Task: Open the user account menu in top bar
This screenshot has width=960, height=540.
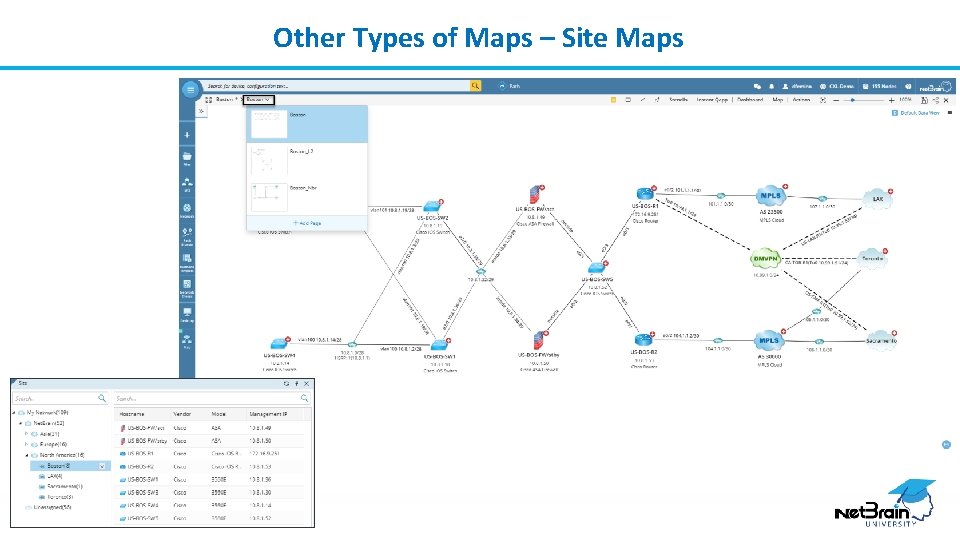Action: click(x=797, y=86)
